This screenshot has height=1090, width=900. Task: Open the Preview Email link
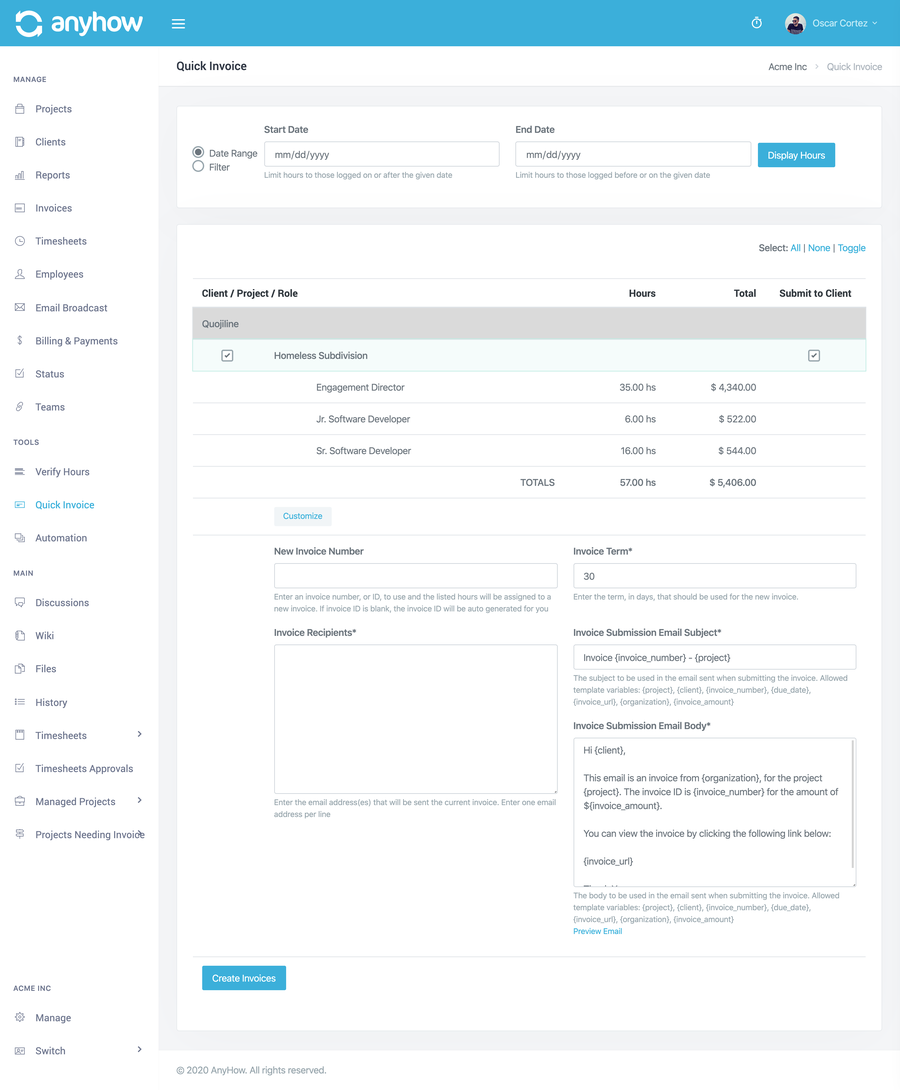598,932
